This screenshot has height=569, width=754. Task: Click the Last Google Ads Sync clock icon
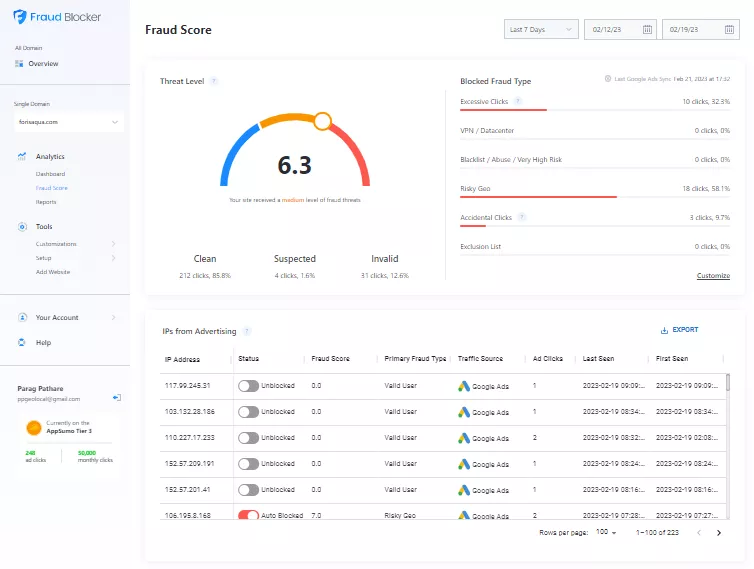[608, 79]
